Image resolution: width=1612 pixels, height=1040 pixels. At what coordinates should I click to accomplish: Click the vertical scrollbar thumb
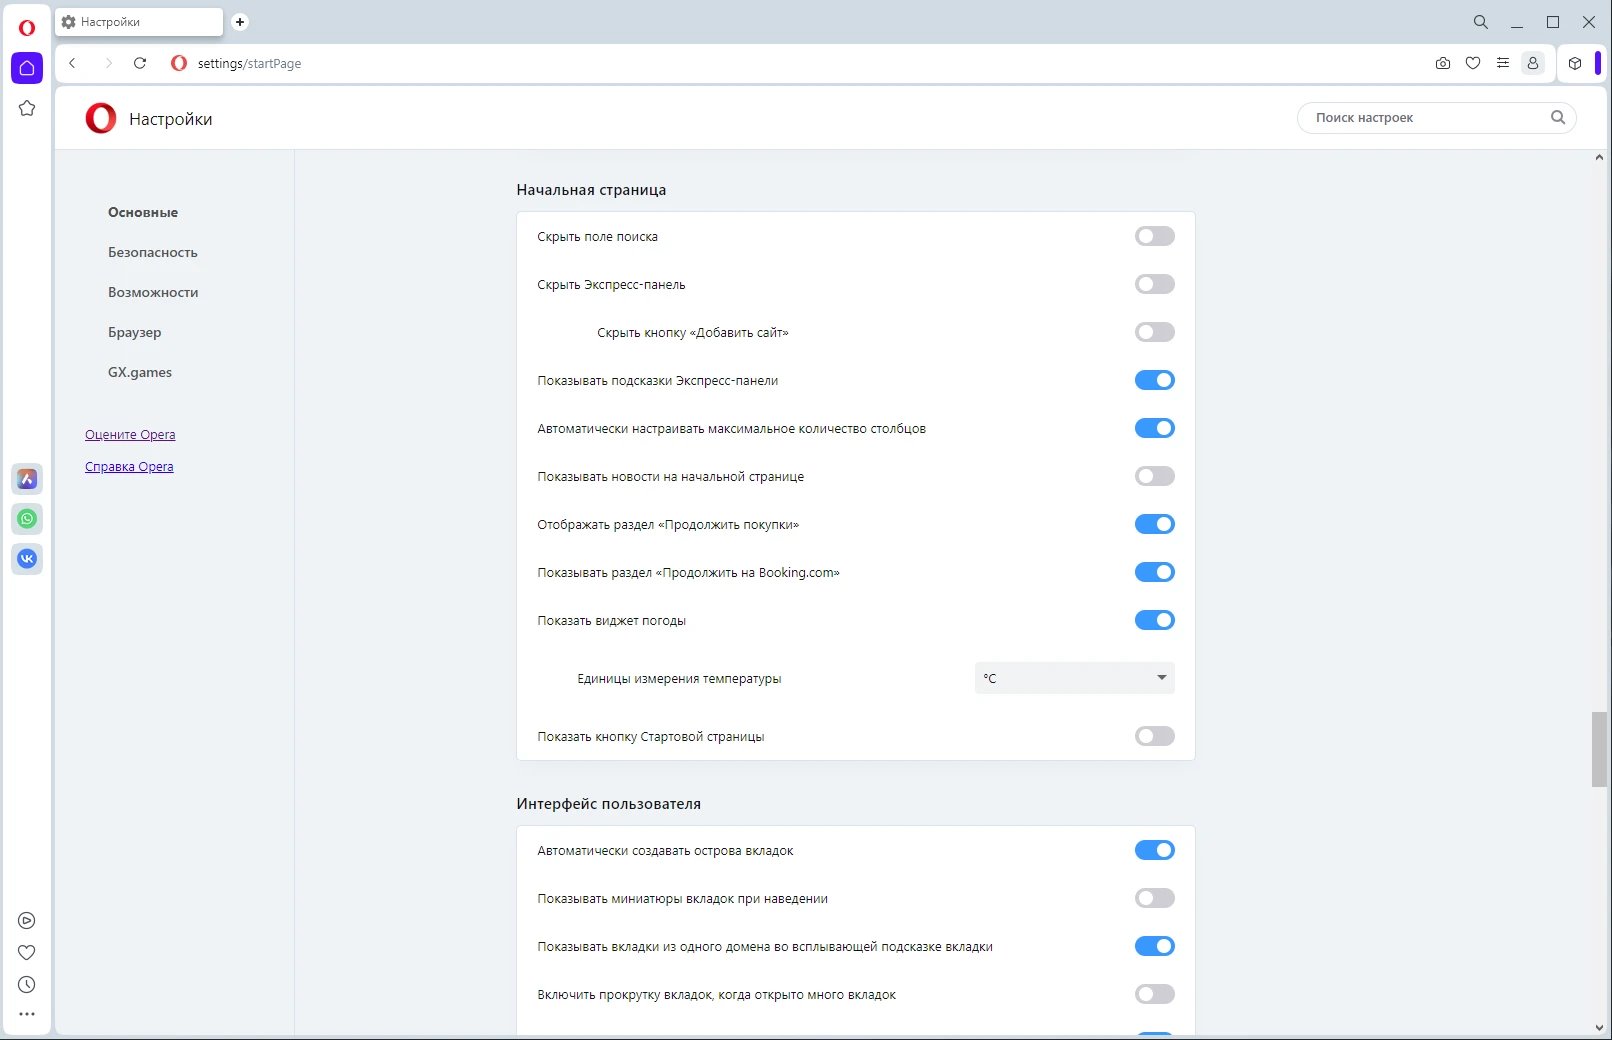(1599, 749)
